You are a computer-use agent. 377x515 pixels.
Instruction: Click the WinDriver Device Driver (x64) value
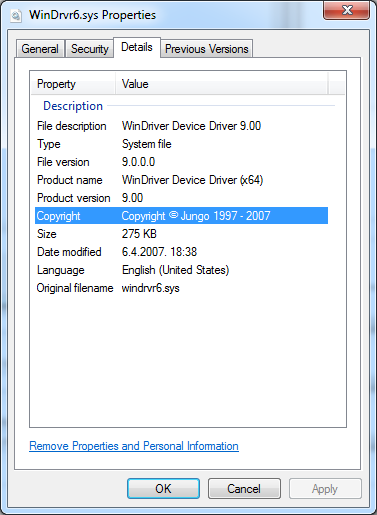[x=192, y=180]
